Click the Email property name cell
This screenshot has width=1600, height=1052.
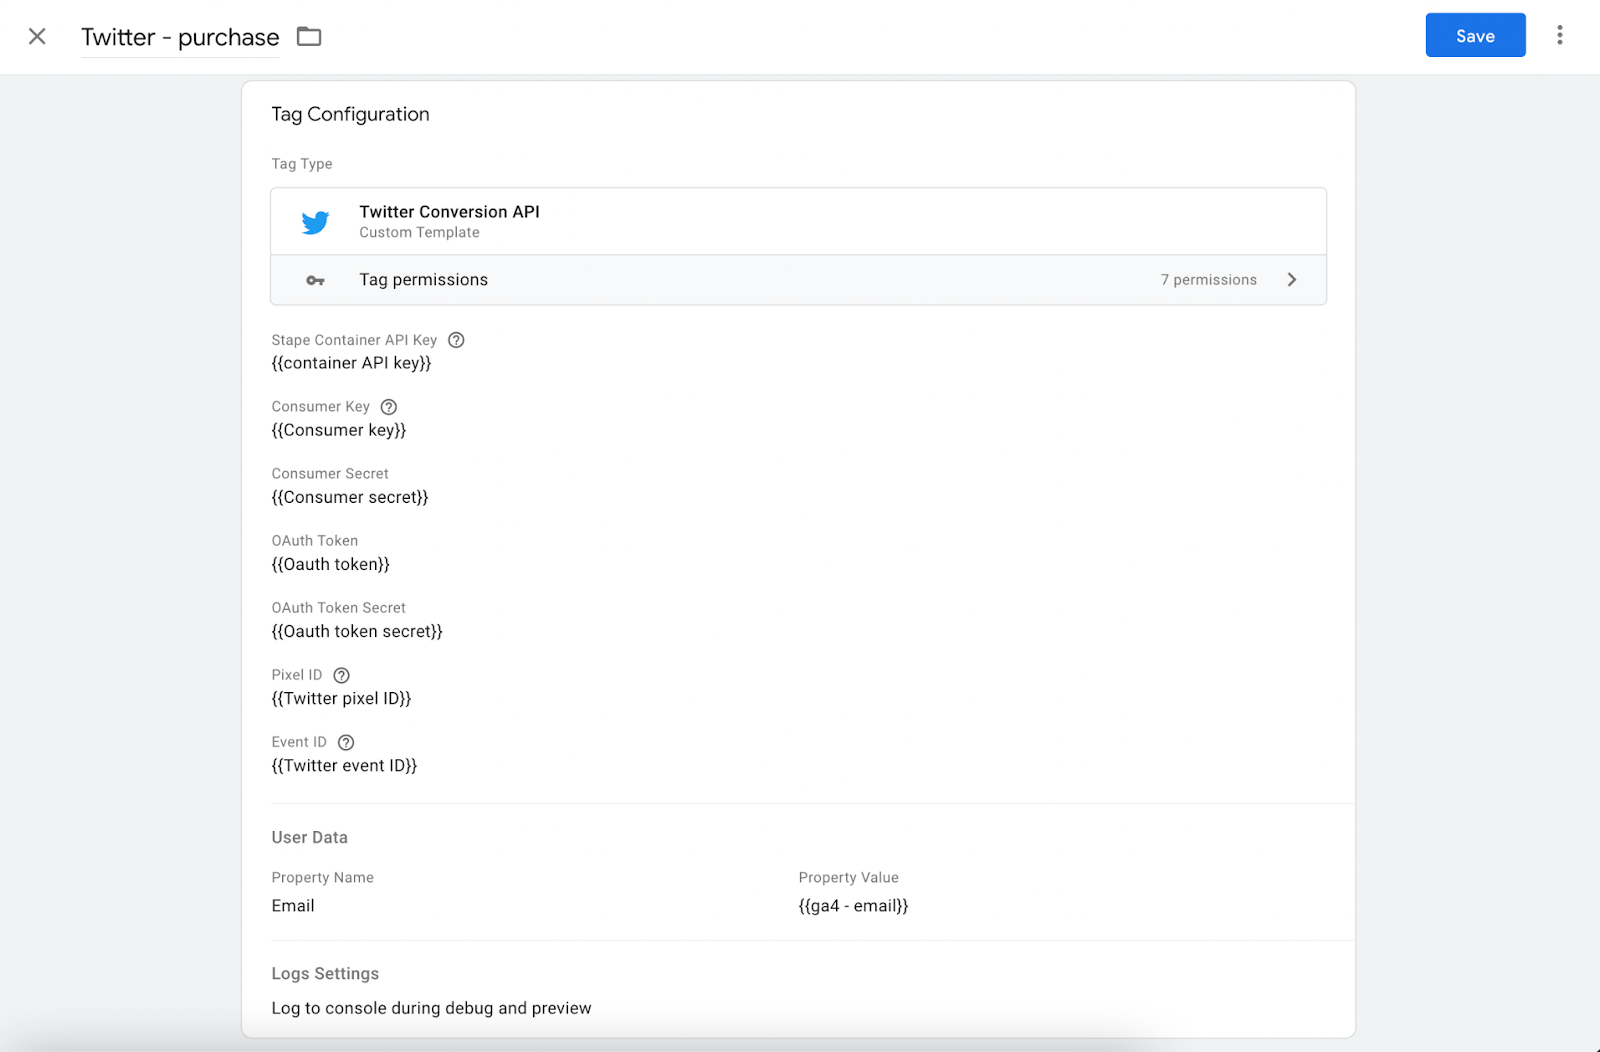293,906
